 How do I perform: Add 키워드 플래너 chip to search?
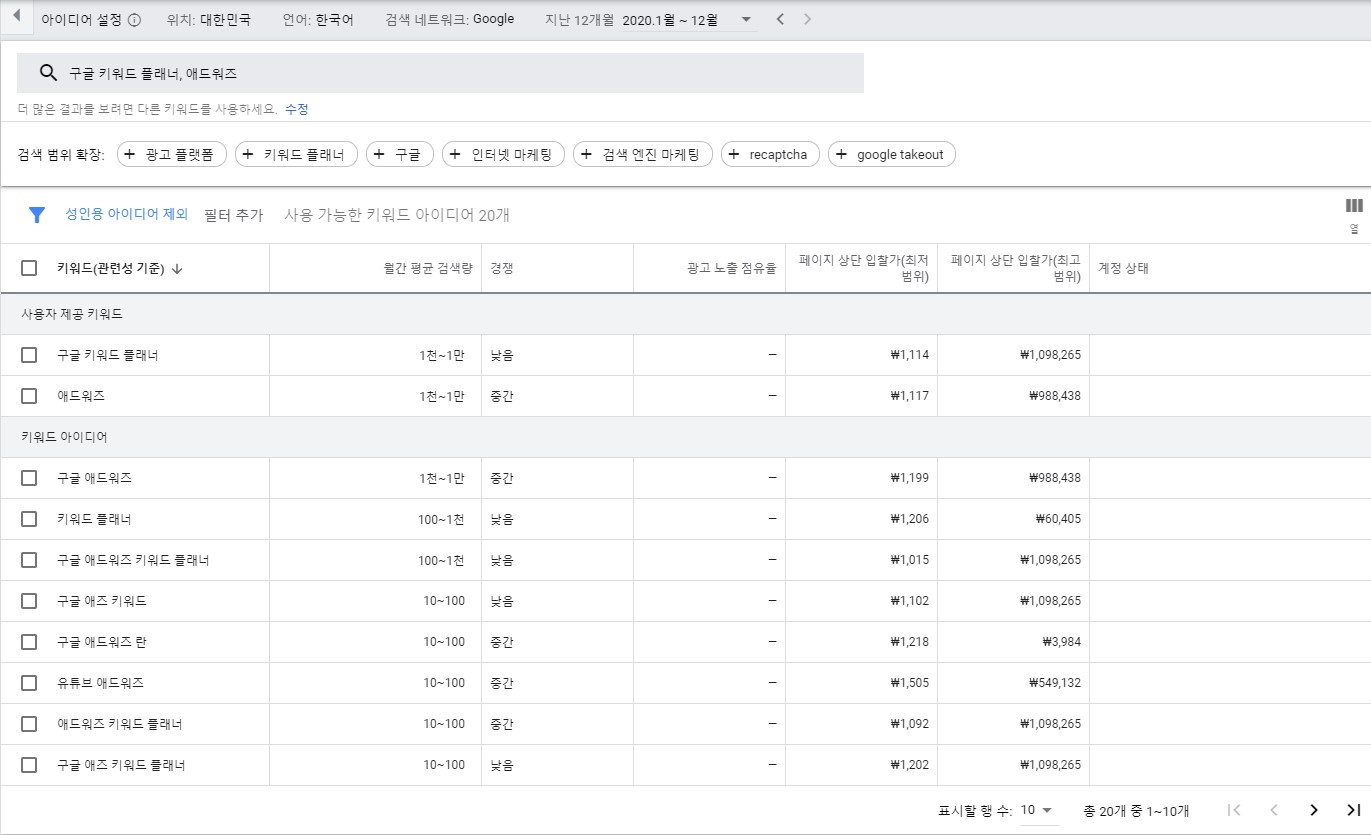296,154
